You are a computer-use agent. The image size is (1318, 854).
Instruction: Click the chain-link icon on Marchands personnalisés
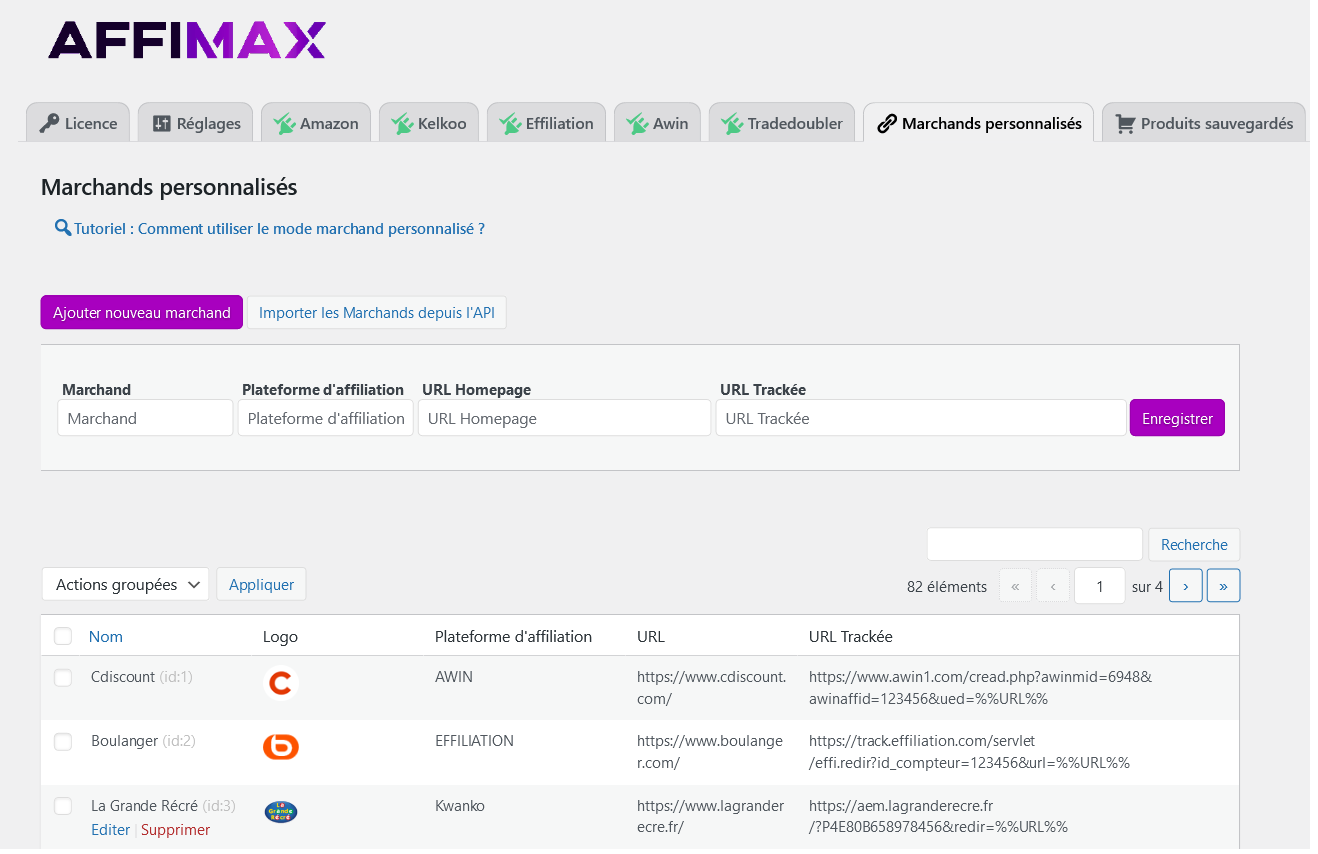click(886, 124)
